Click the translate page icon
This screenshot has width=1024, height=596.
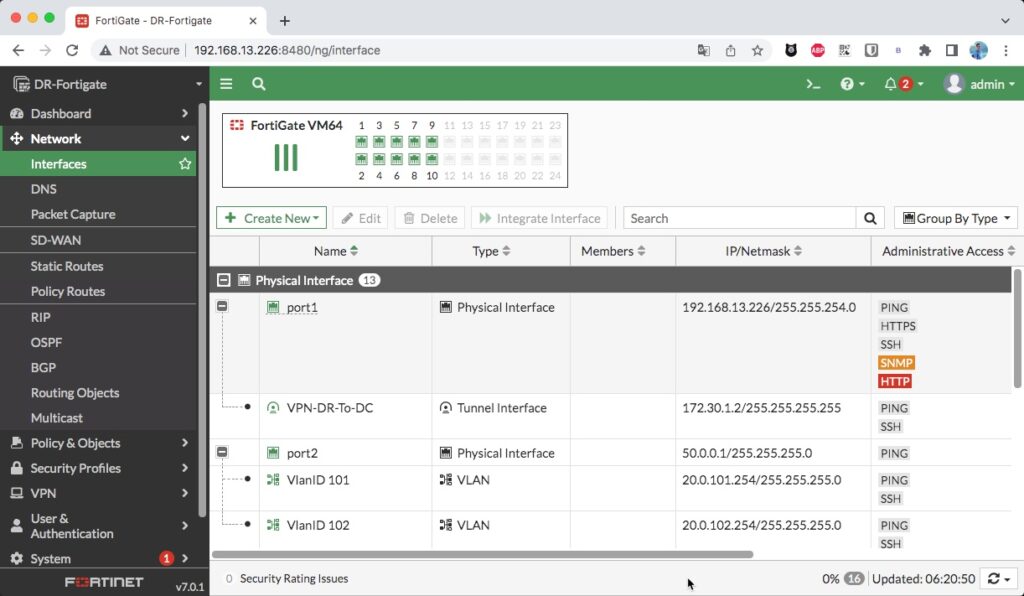703,50
